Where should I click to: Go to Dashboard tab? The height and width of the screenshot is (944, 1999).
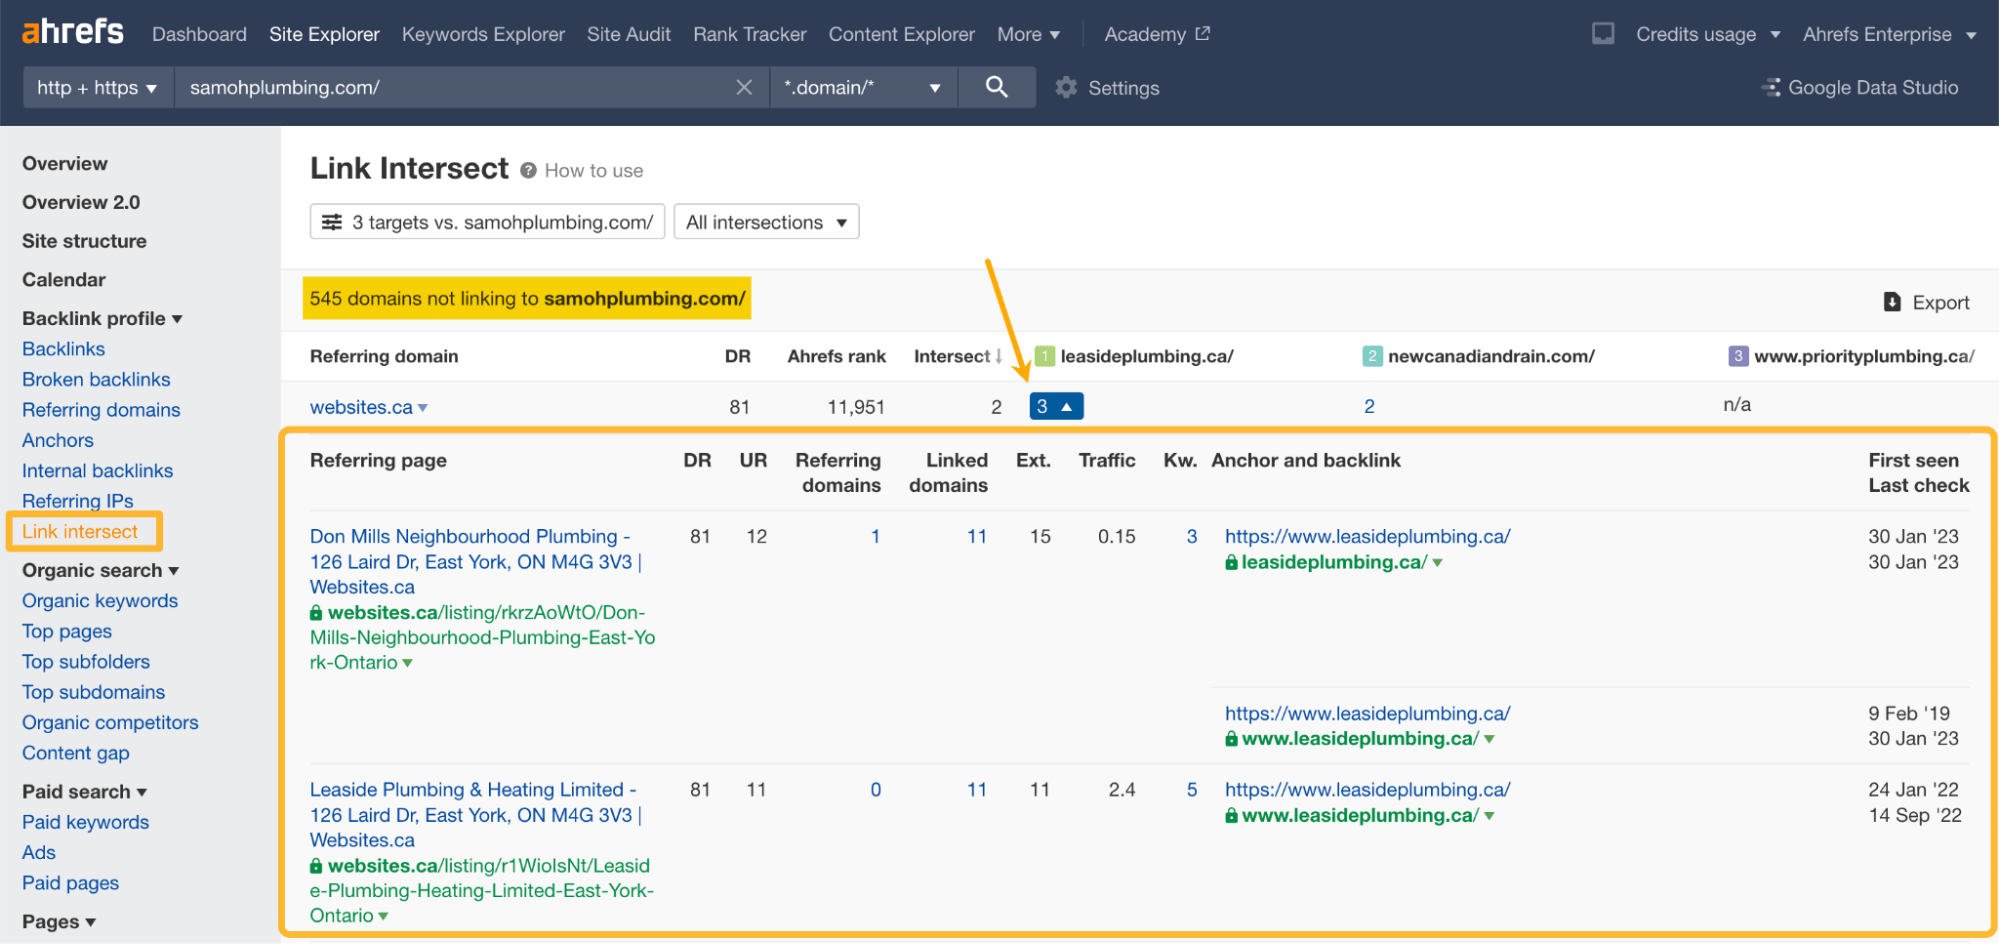199,34
